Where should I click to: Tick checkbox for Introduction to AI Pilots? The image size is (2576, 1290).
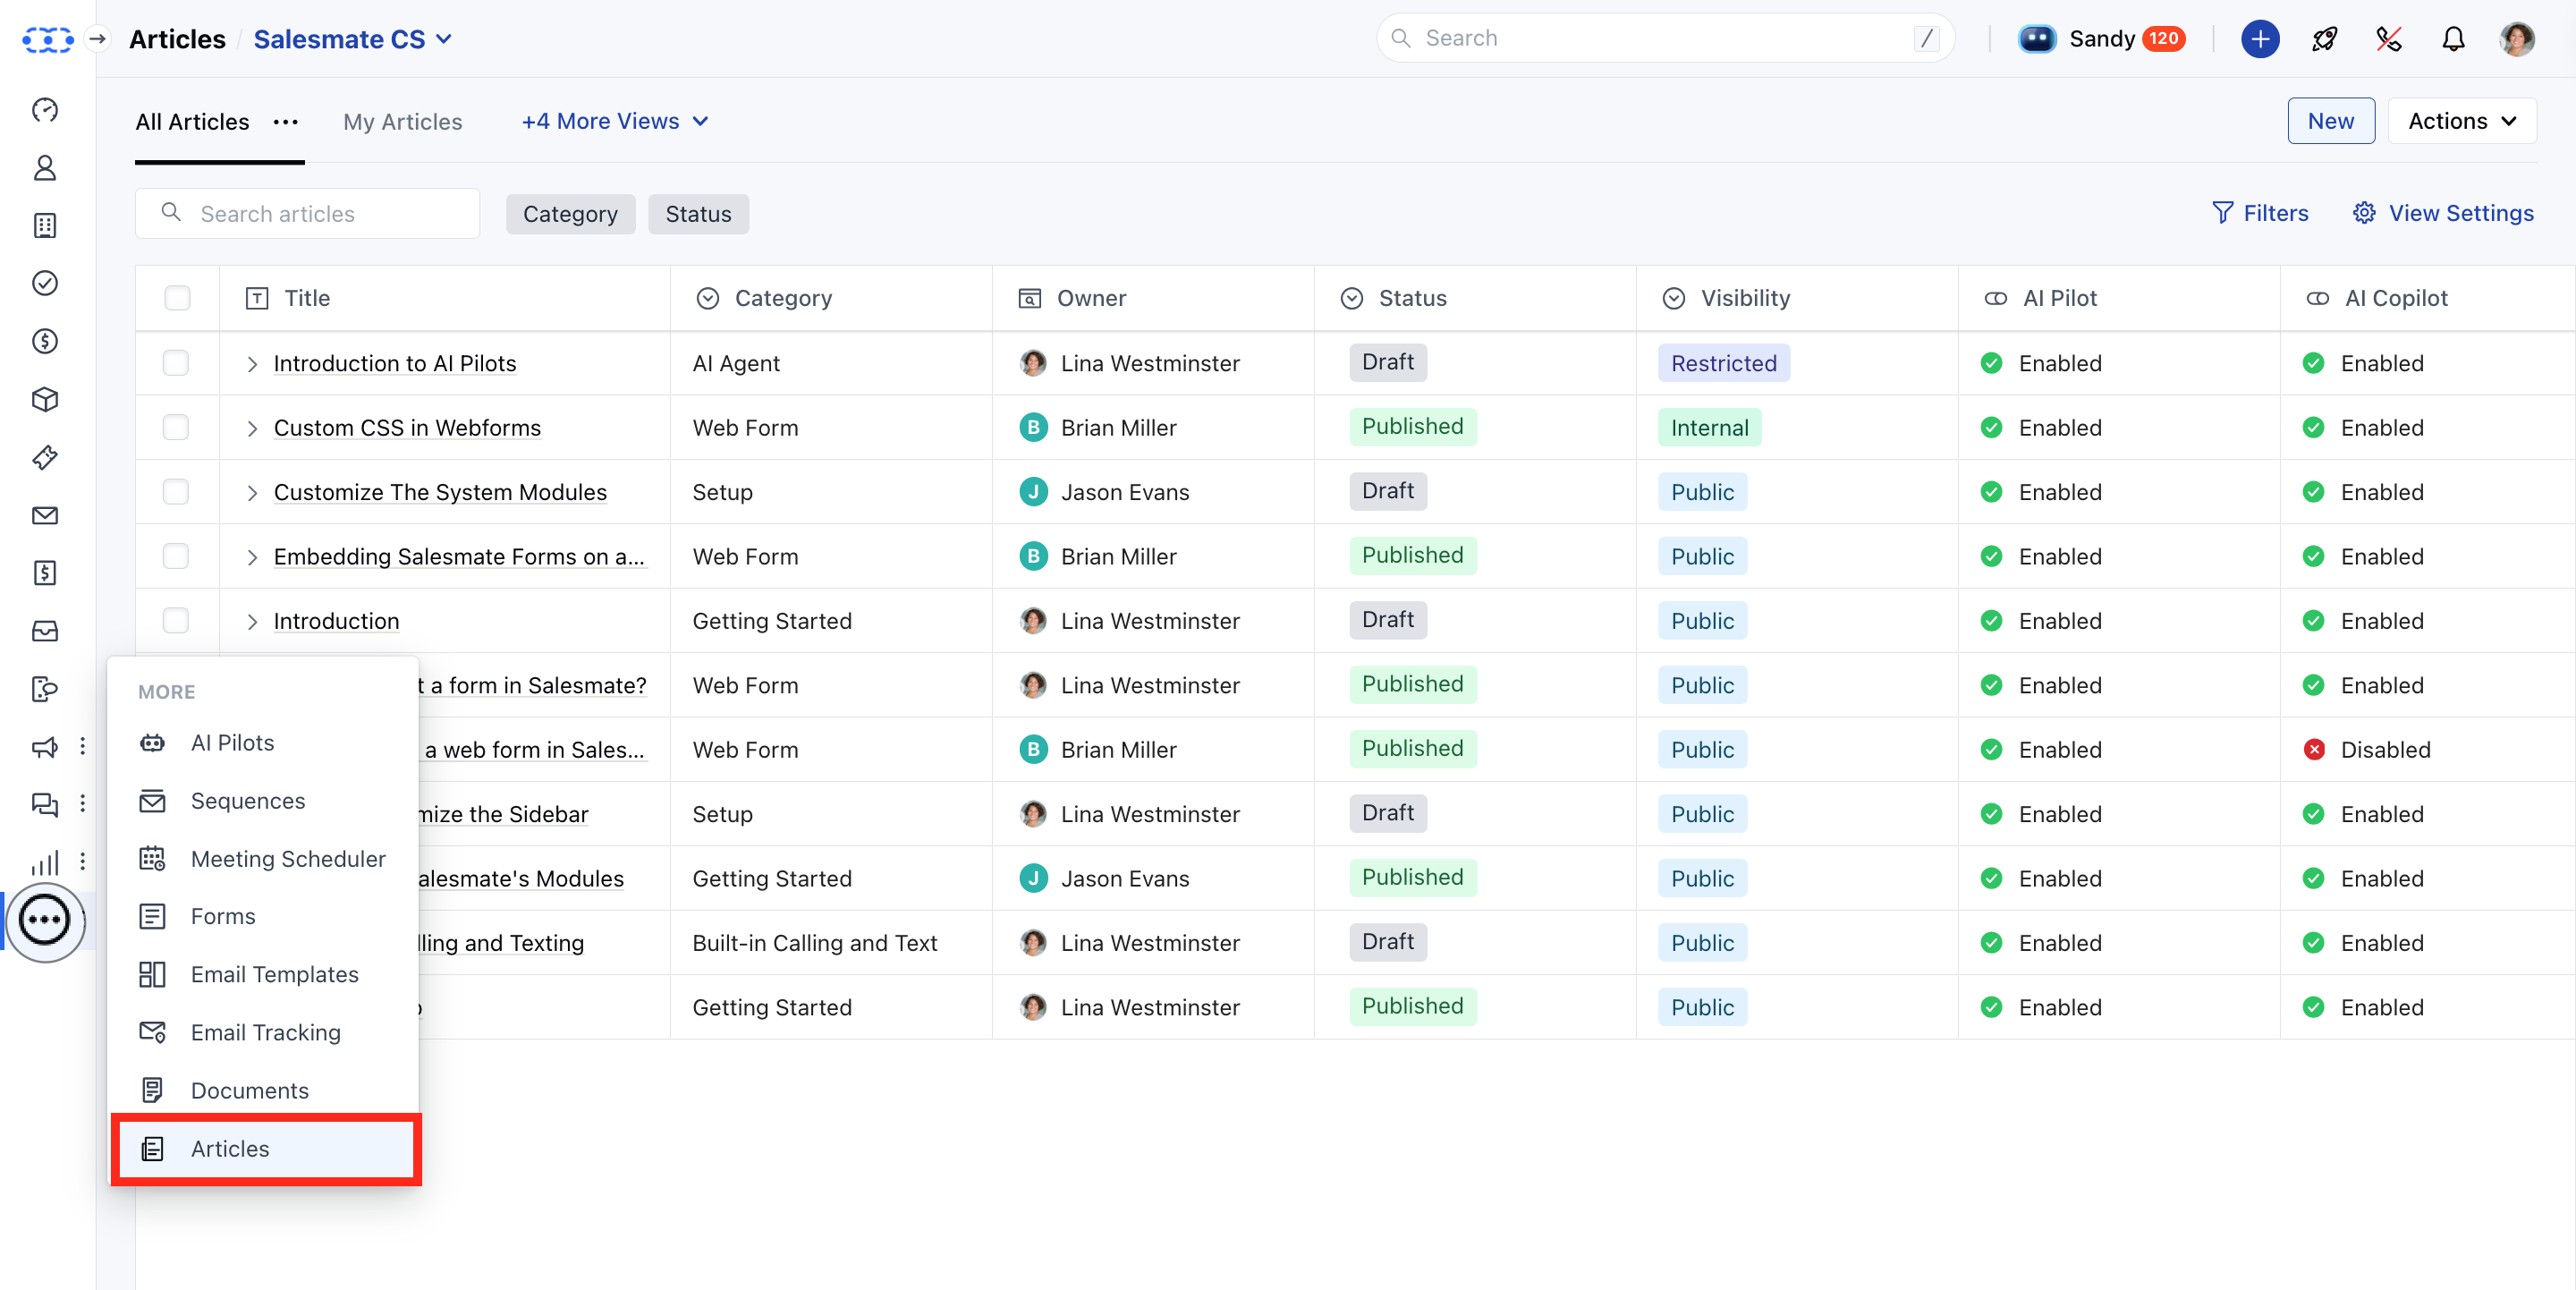point(176,363)
